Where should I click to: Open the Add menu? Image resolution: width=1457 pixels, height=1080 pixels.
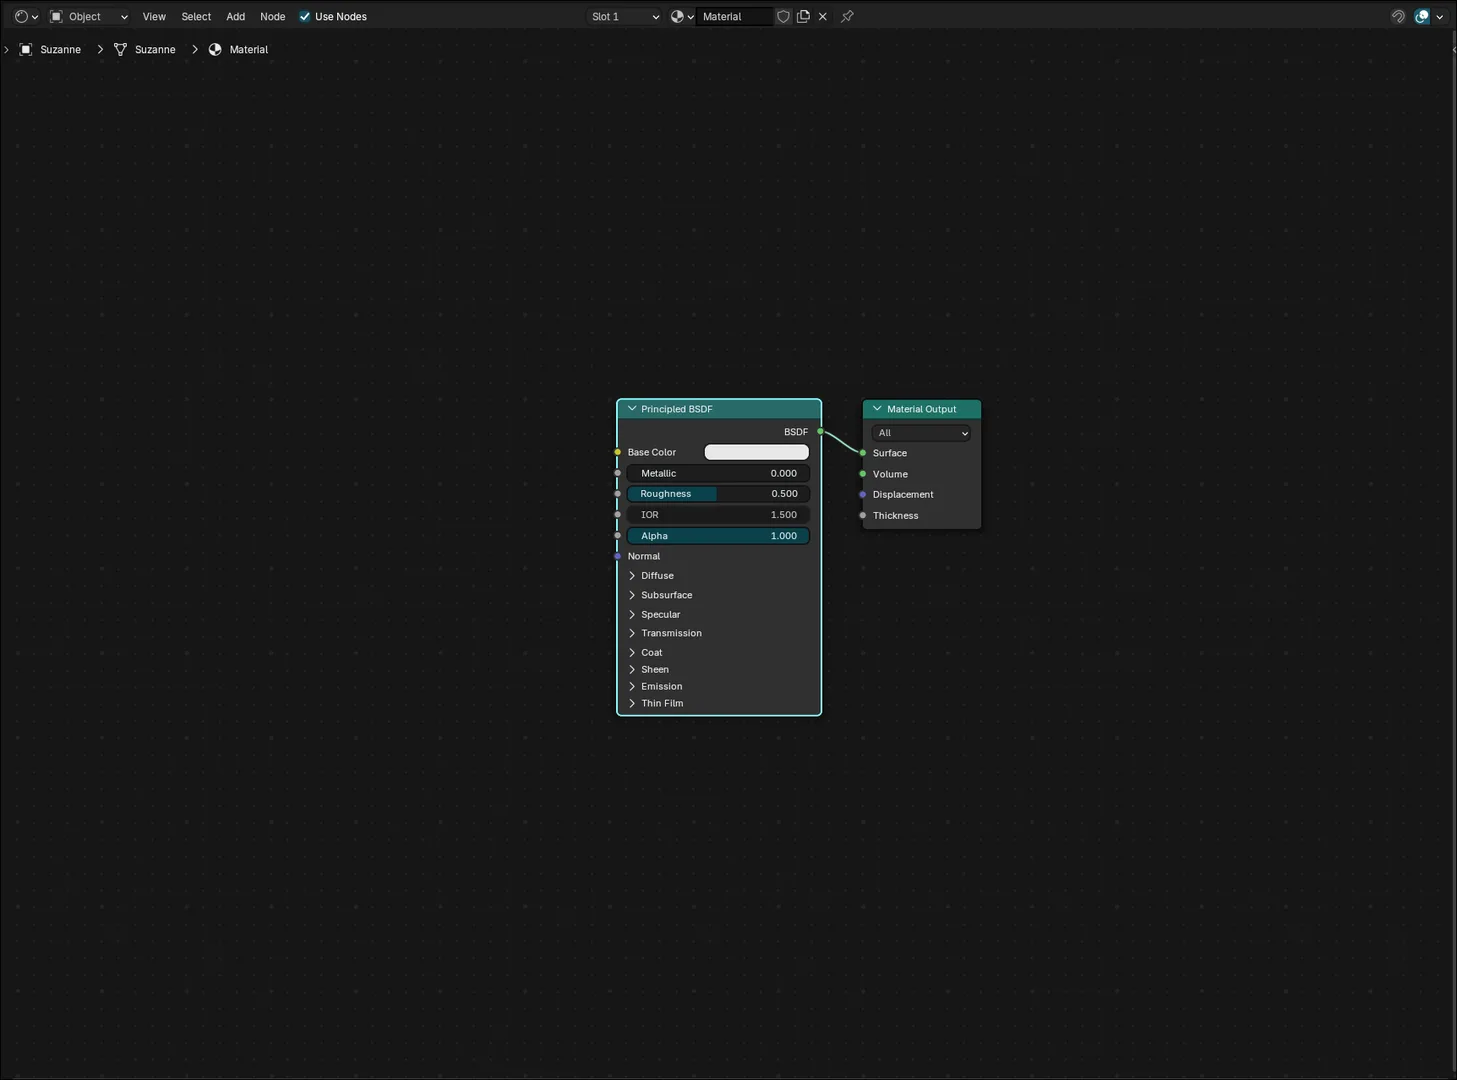click(236, 16)
